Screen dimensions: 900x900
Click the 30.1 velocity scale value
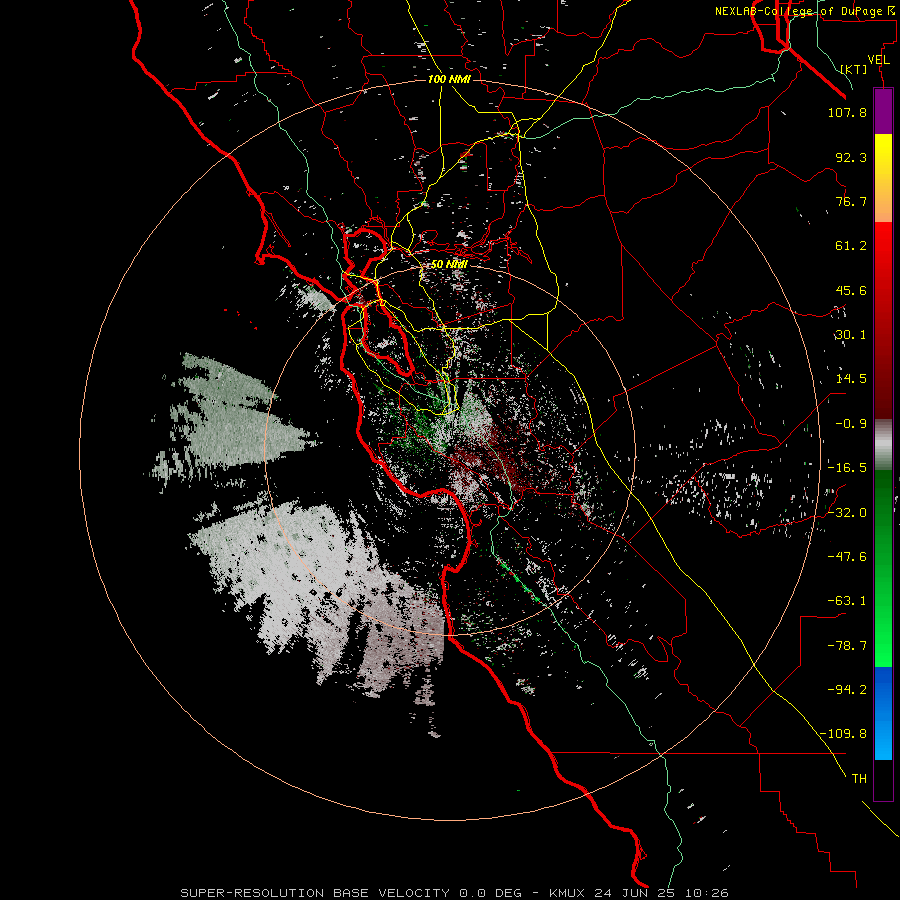coord(851,335)
